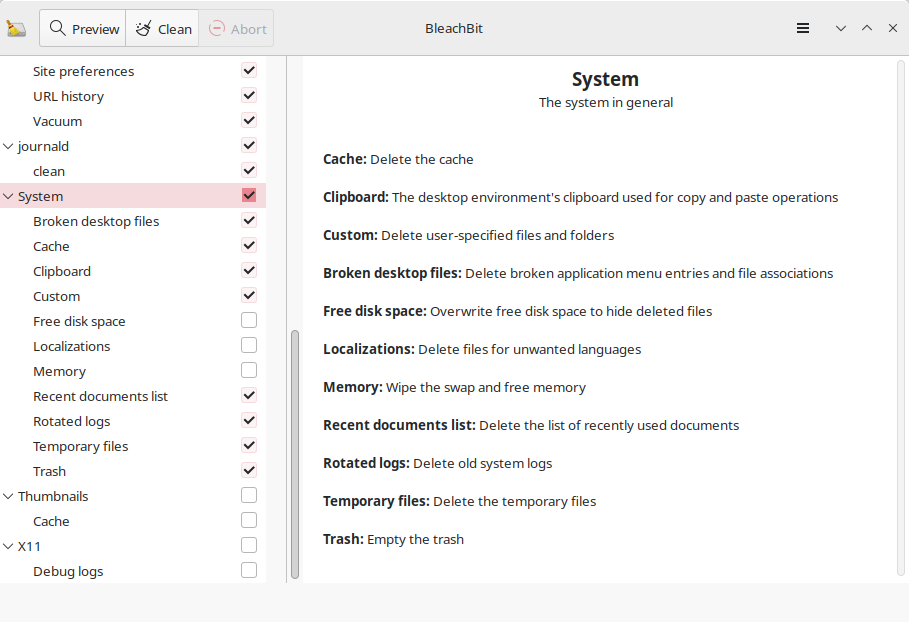Maximize window with up chevron
The height and width of the screenshot is (622, 909).
click(867, 28)
